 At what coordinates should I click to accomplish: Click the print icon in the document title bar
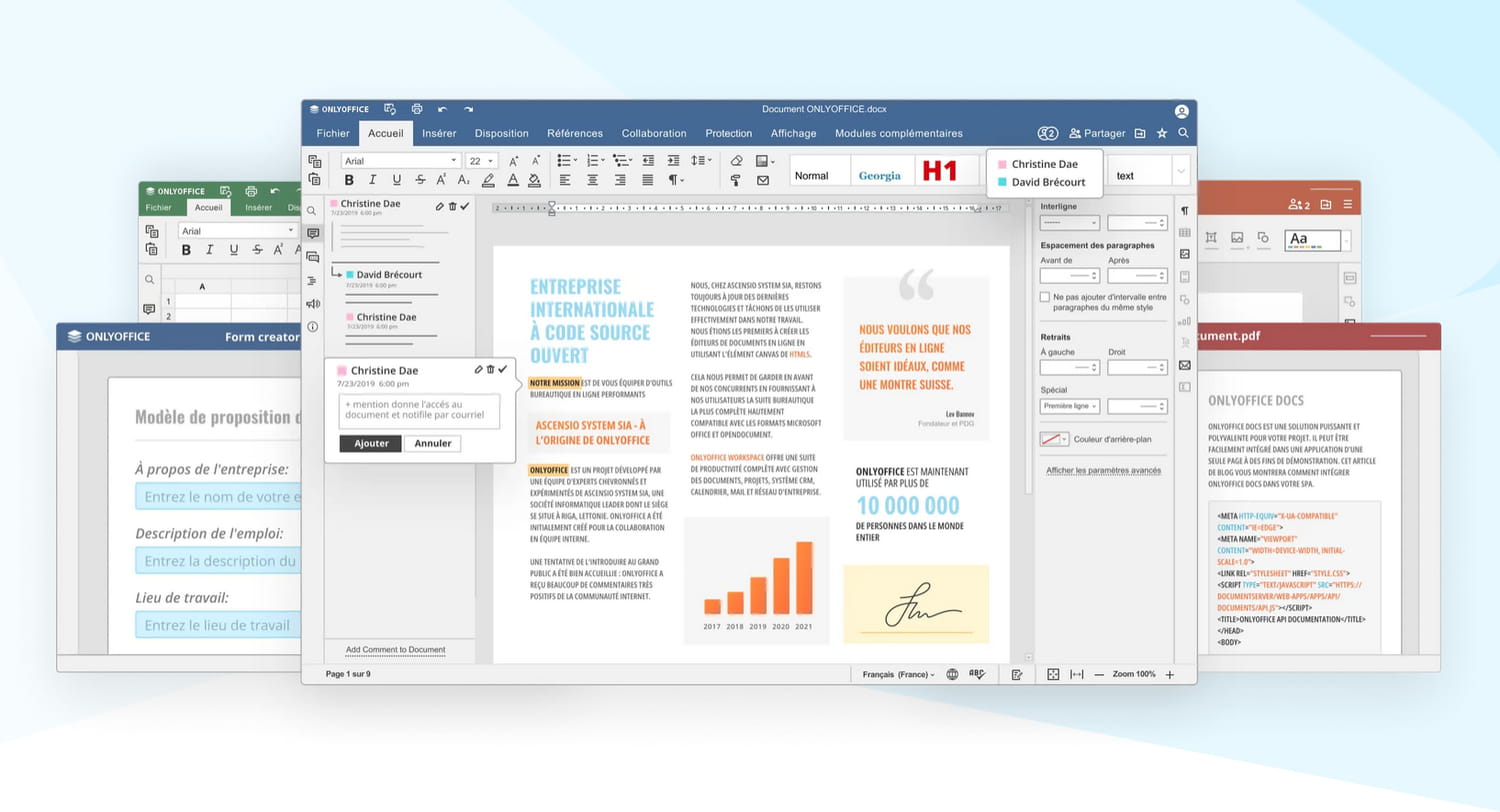417,109
